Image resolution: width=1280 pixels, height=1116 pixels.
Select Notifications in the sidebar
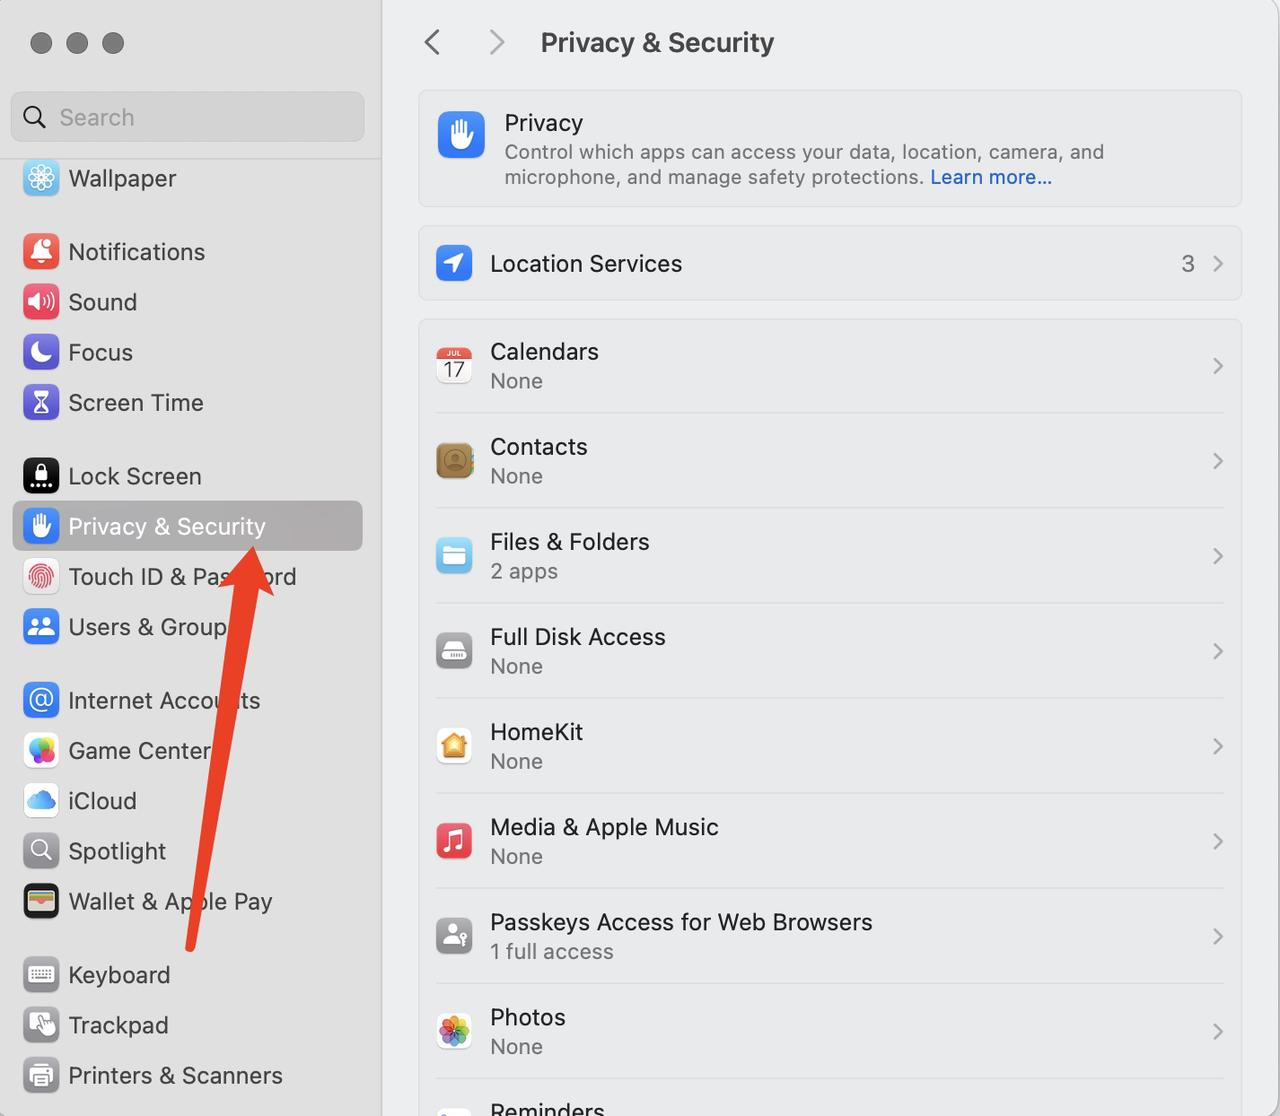click(187, 252)
